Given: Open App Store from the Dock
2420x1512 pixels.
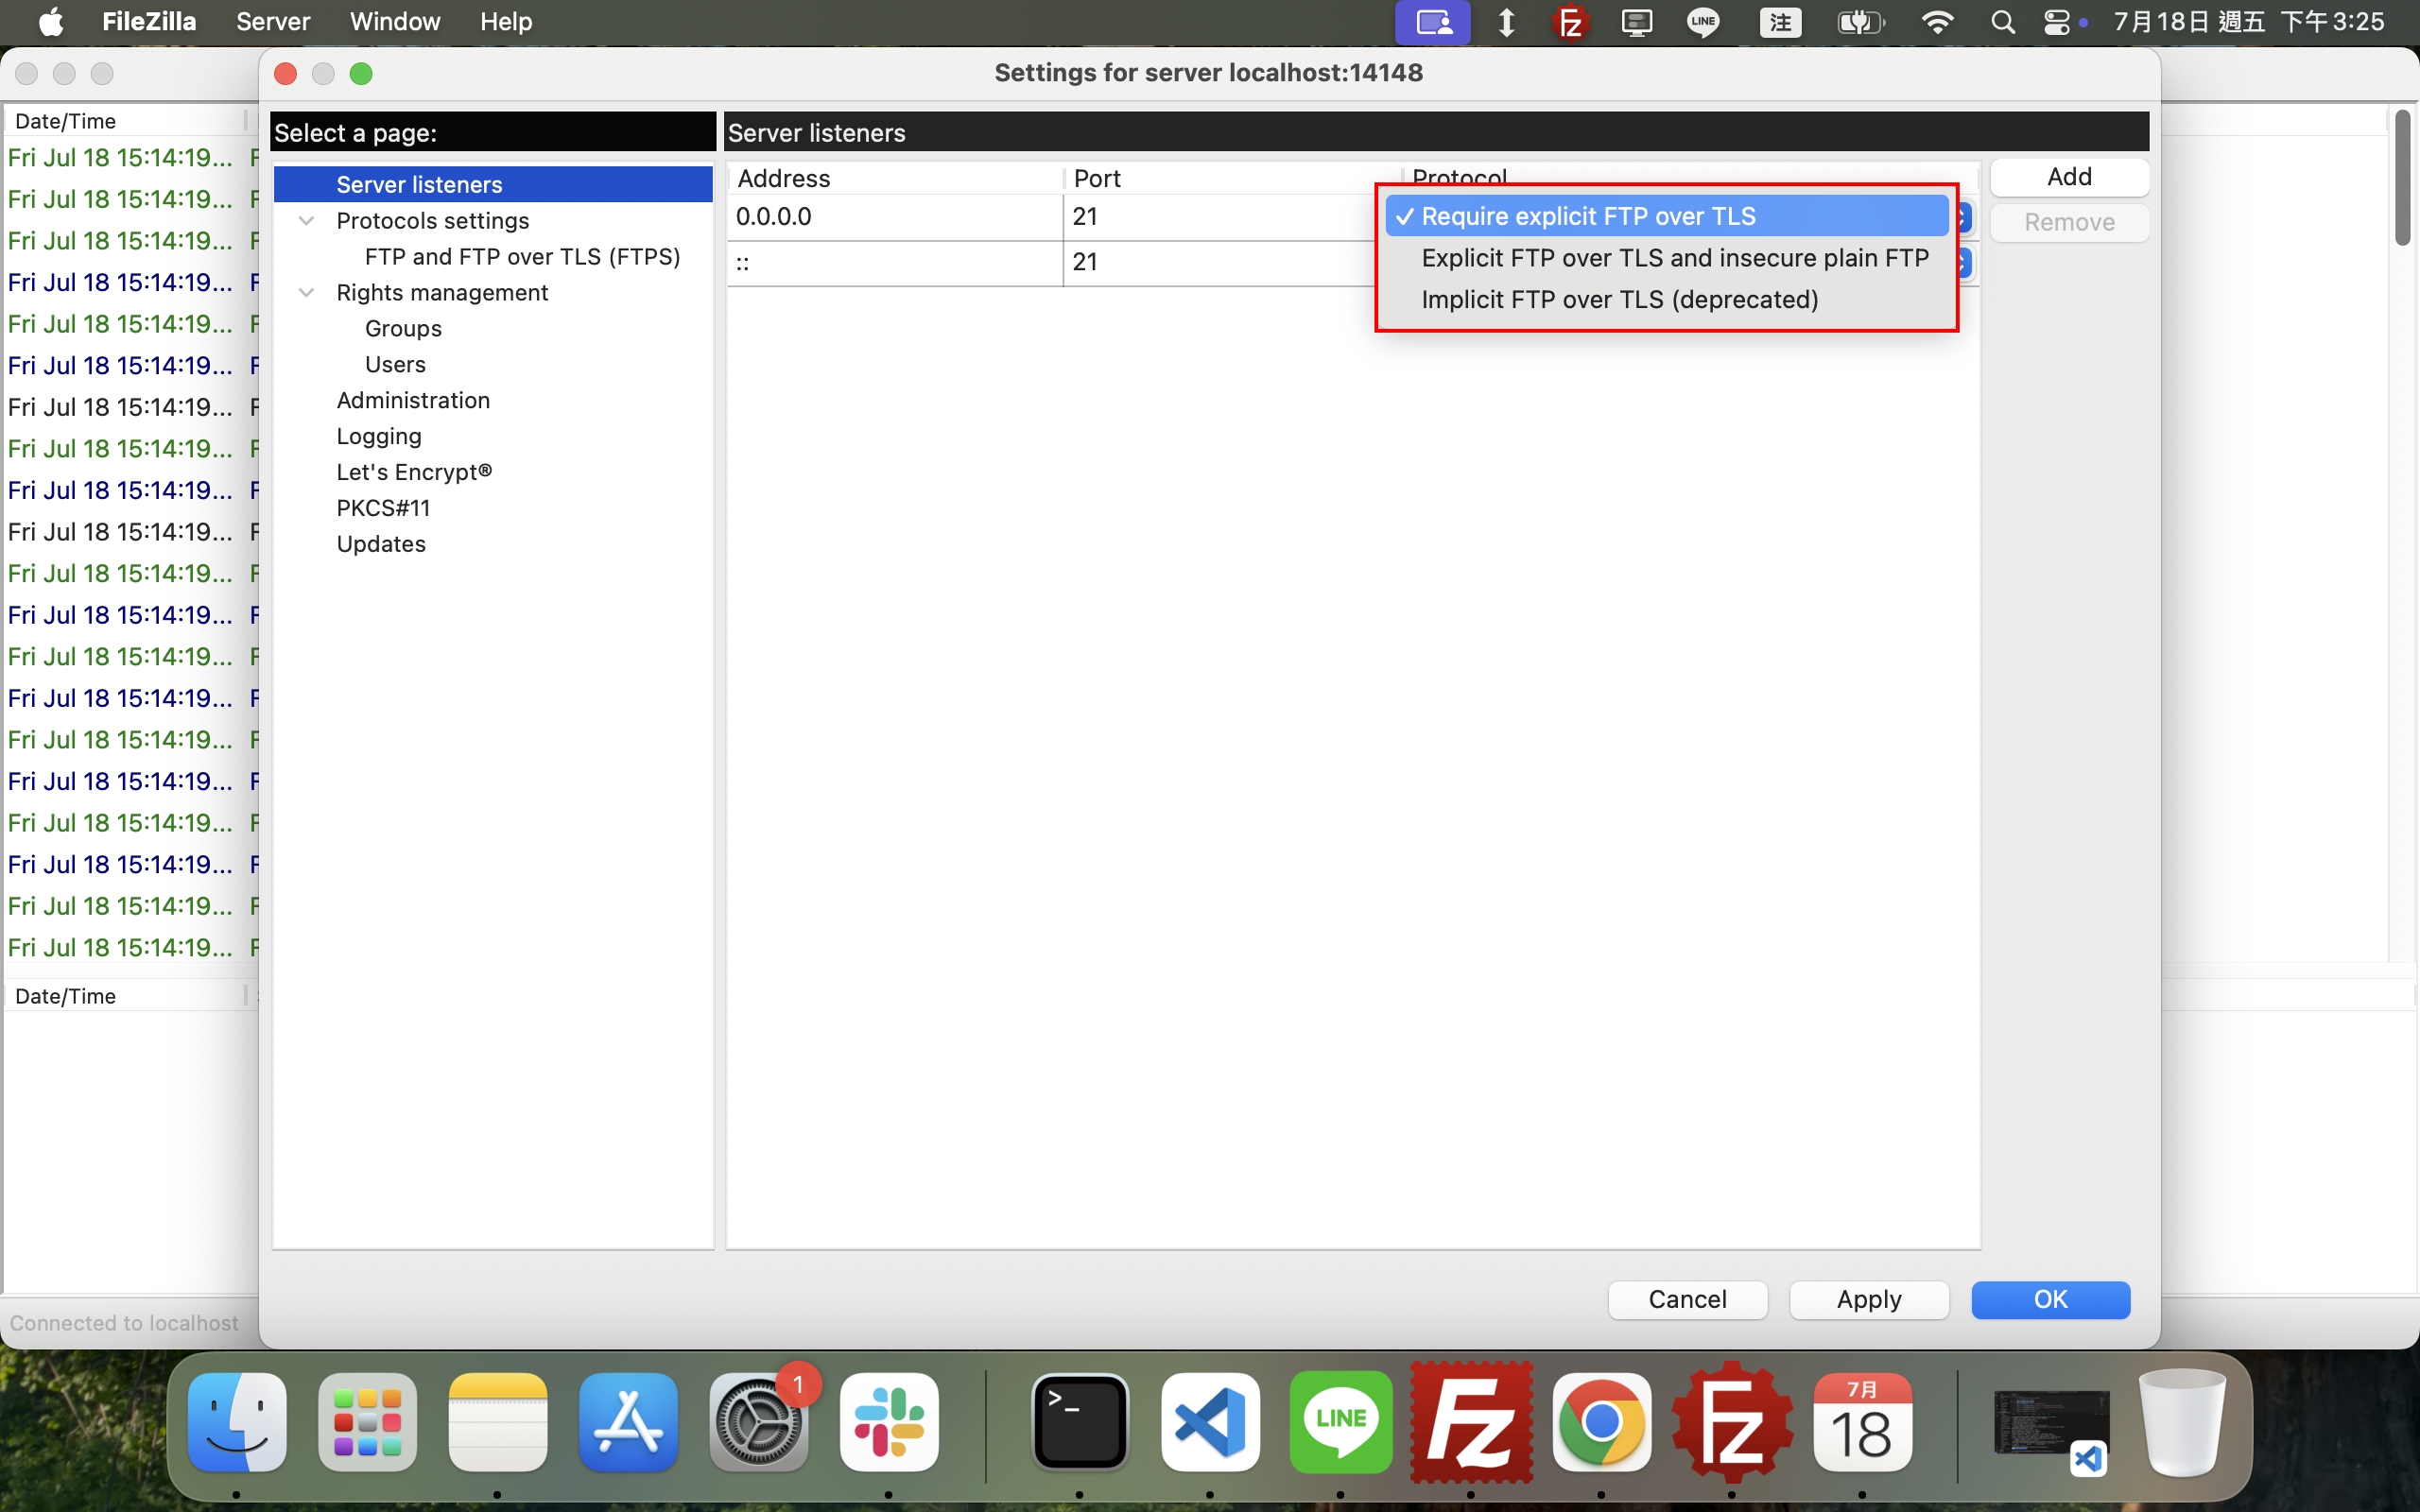Looking at the screenshot, I should coord(628,1422).
